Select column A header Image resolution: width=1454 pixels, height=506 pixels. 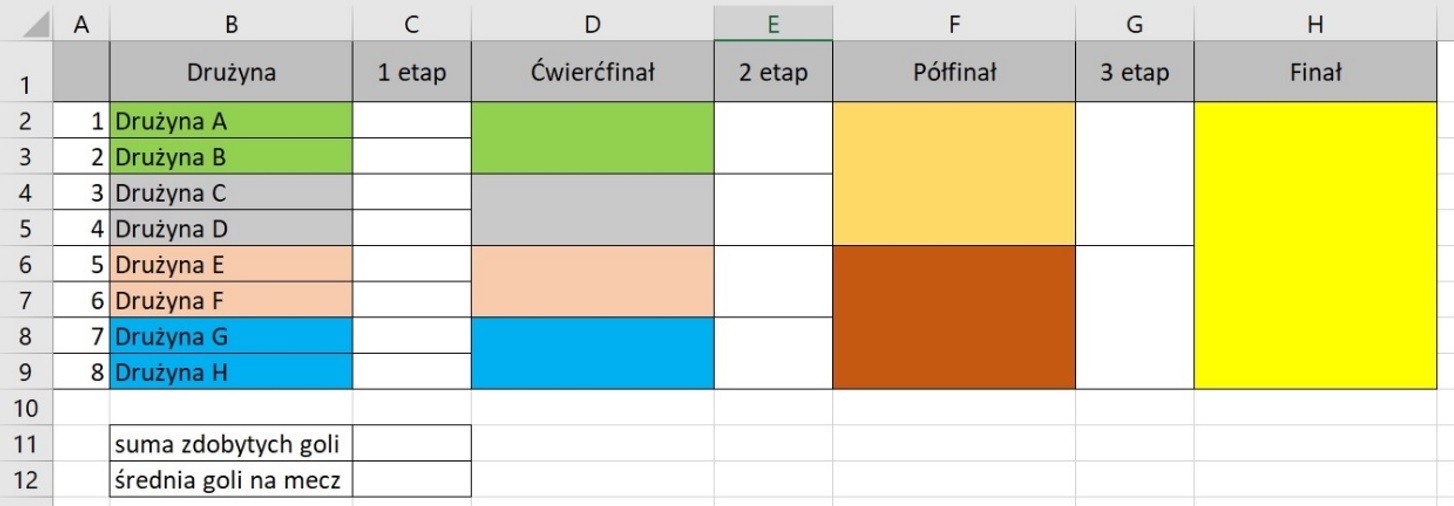(81, 26)
